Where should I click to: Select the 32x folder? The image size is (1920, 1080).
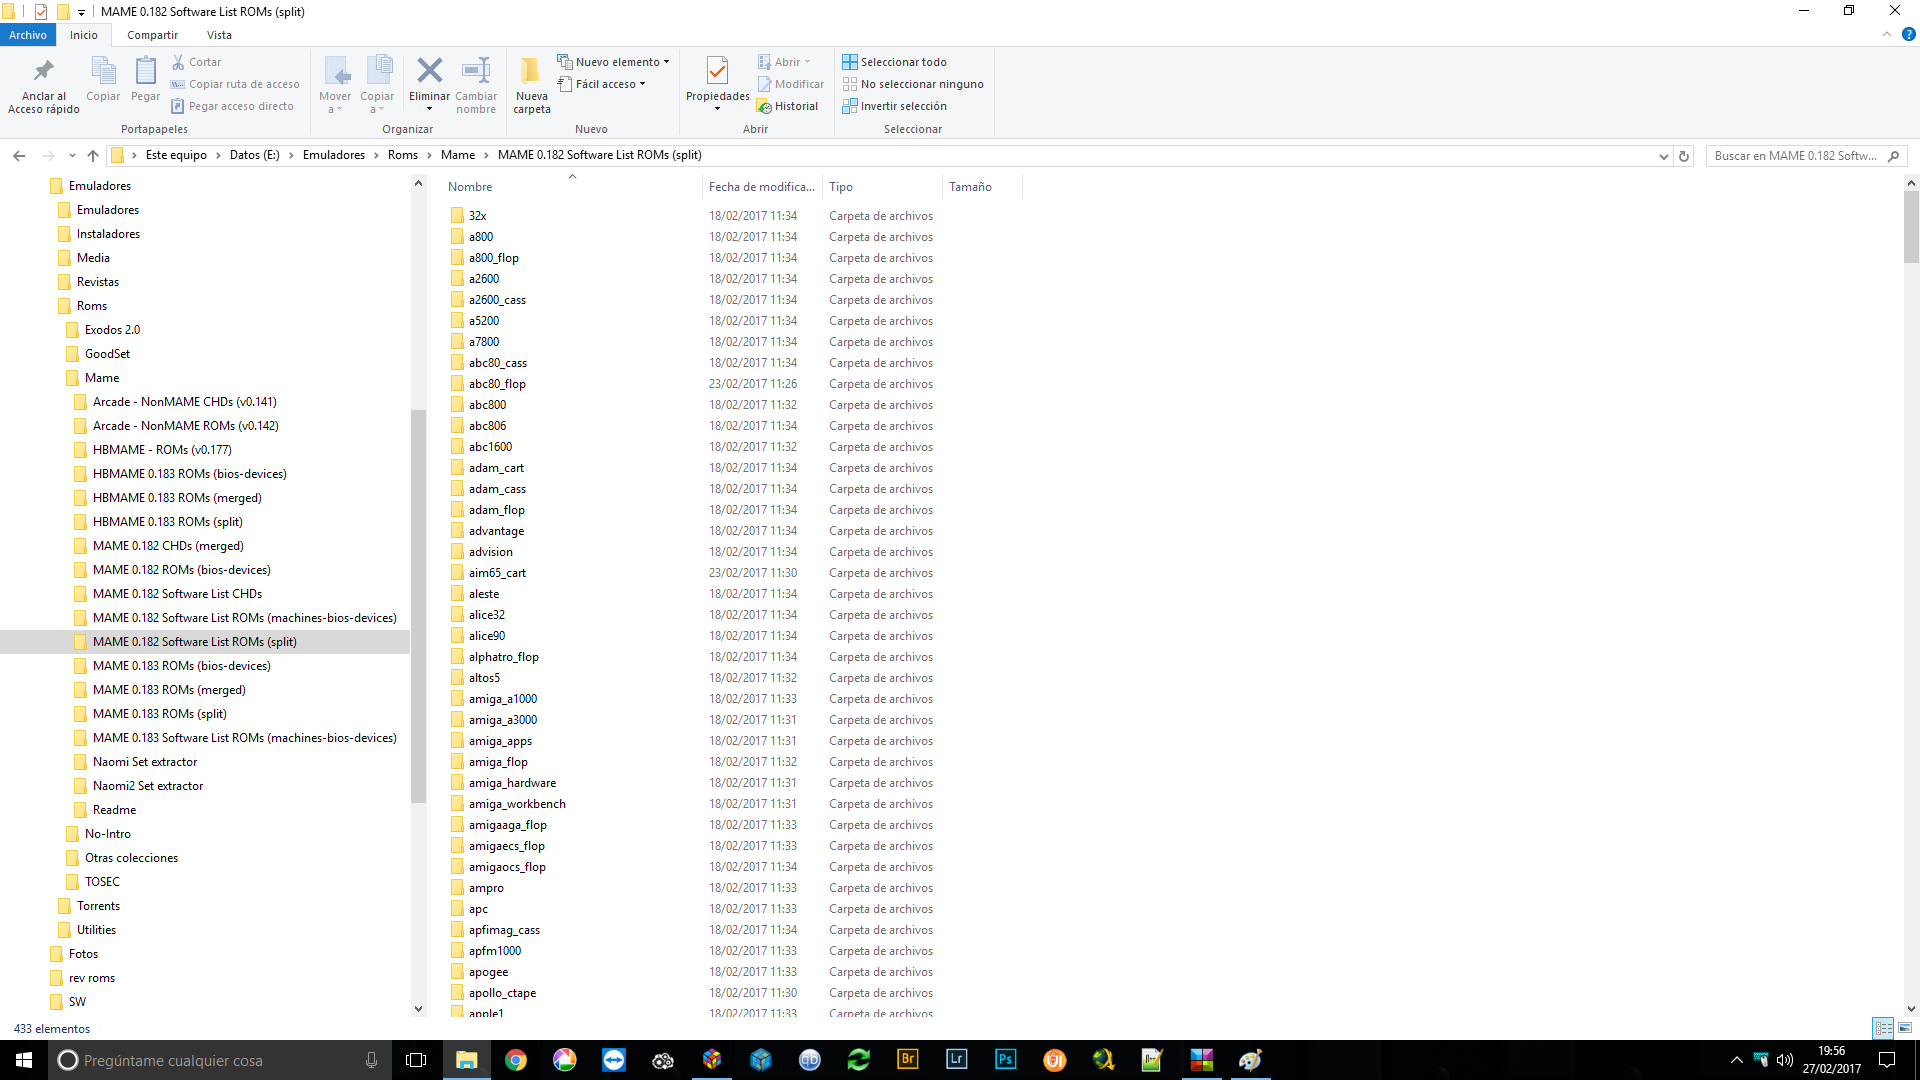(x=477, y=216)
